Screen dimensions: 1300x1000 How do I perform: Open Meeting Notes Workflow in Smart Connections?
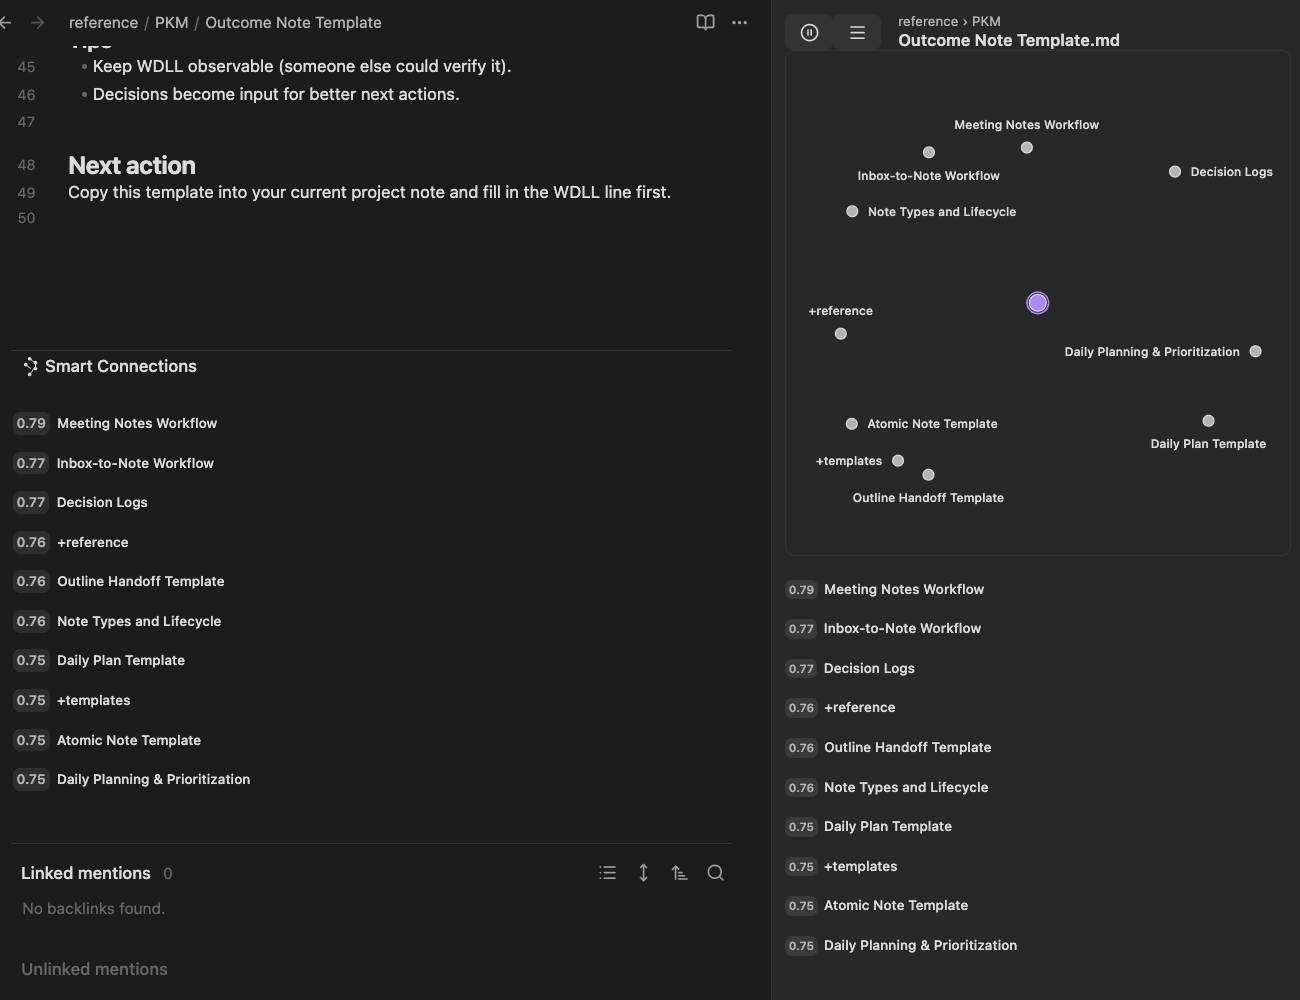(x=137, y=423)
